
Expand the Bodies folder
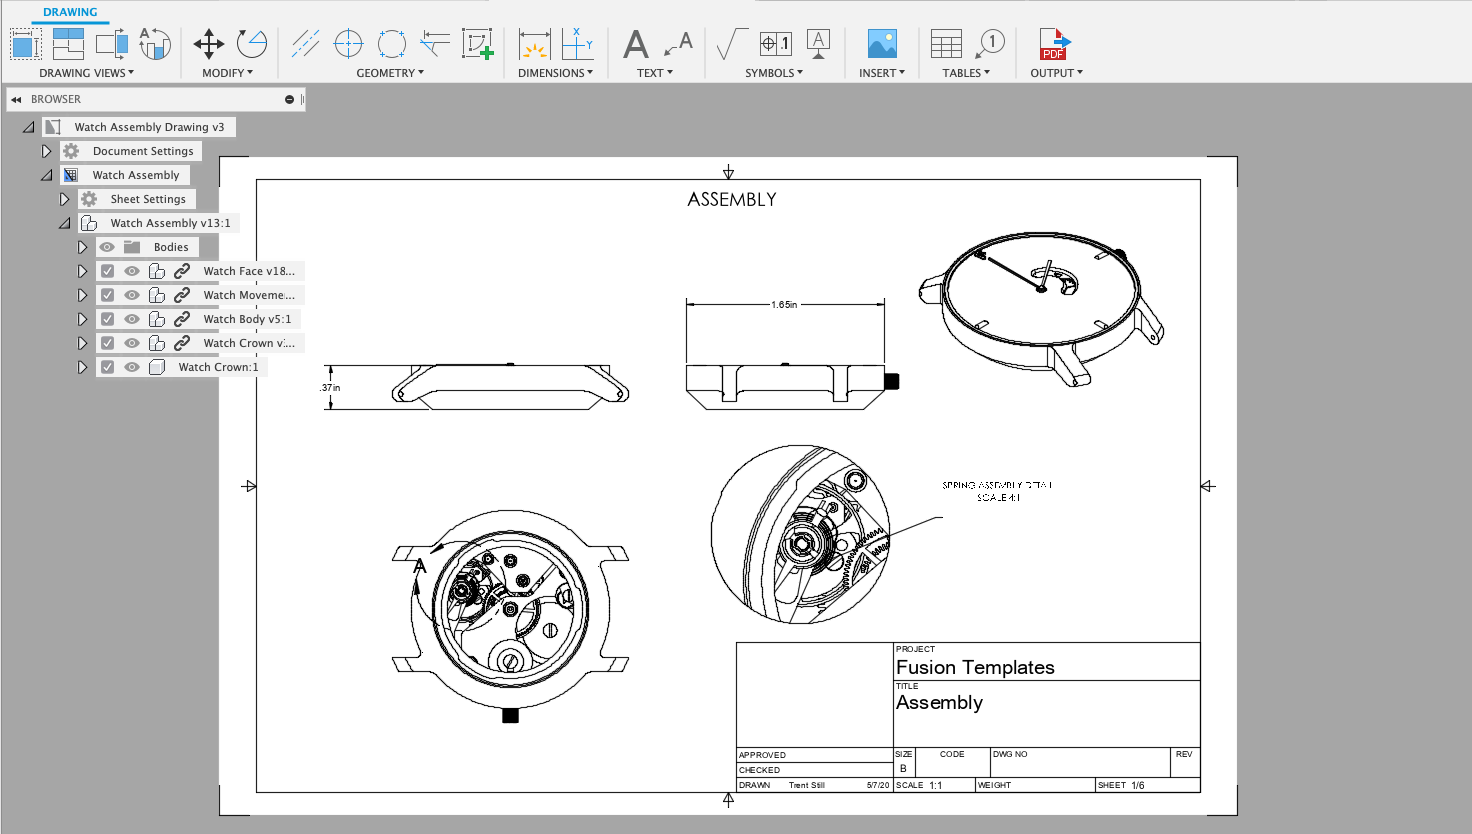83,246
